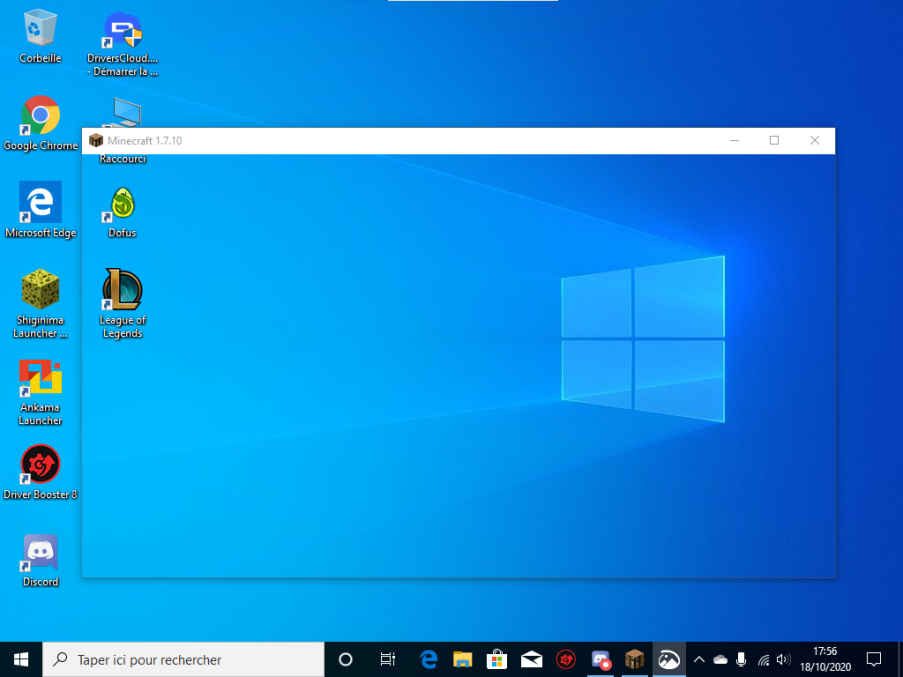Select the DriversCloud desktop shortcut

[x=123, y=44]
